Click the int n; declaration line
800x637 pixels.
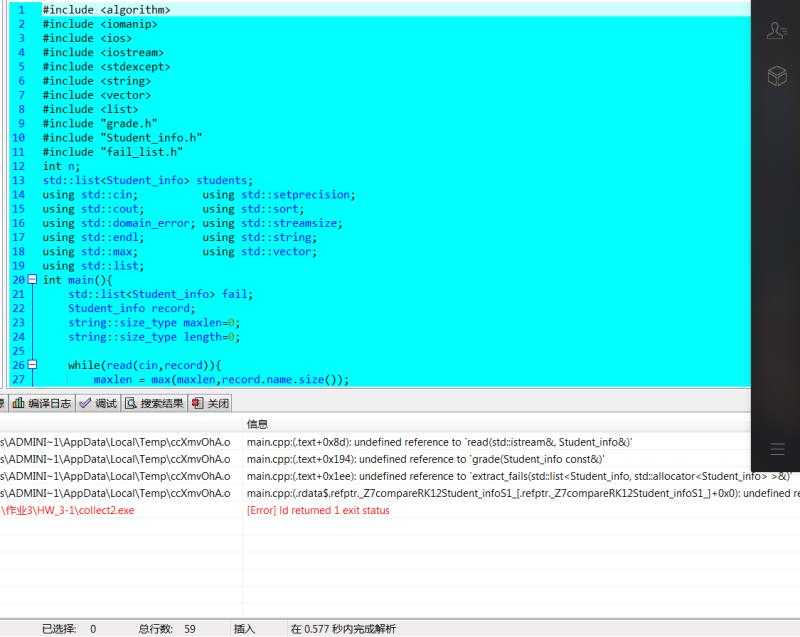coord(61,166)
